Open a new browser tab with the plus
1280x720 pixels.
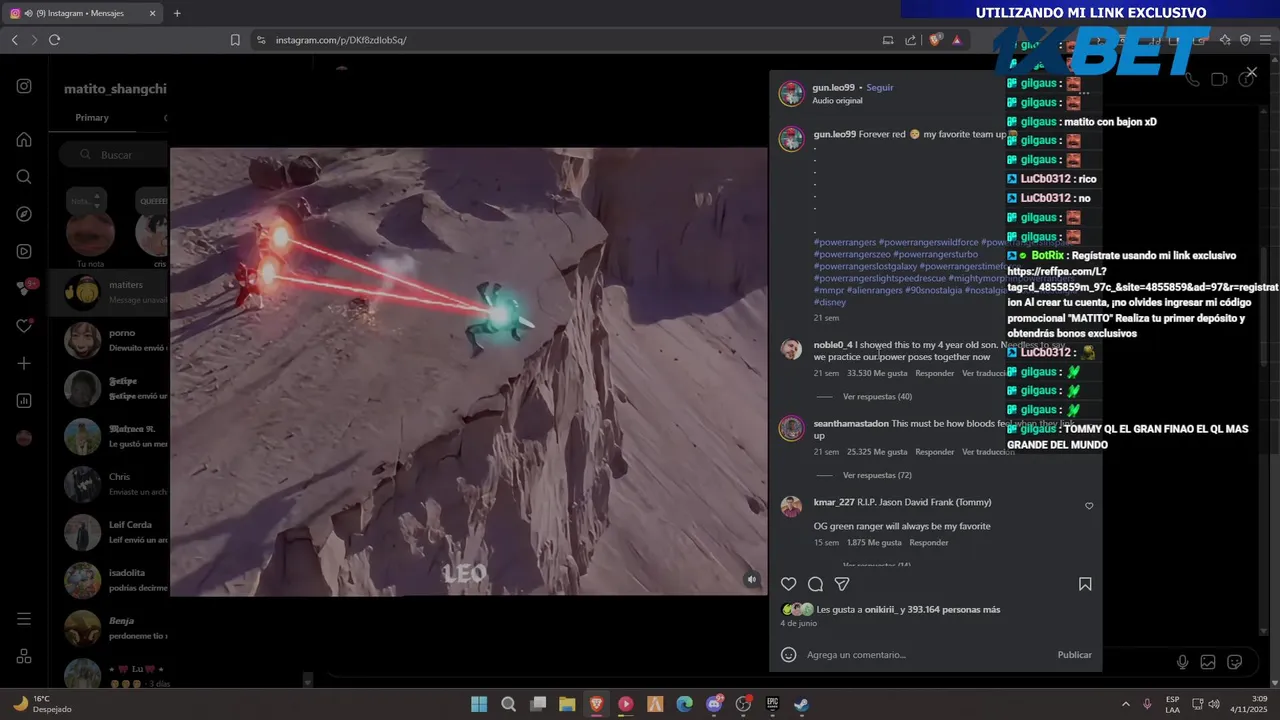[x=177, y=13]
